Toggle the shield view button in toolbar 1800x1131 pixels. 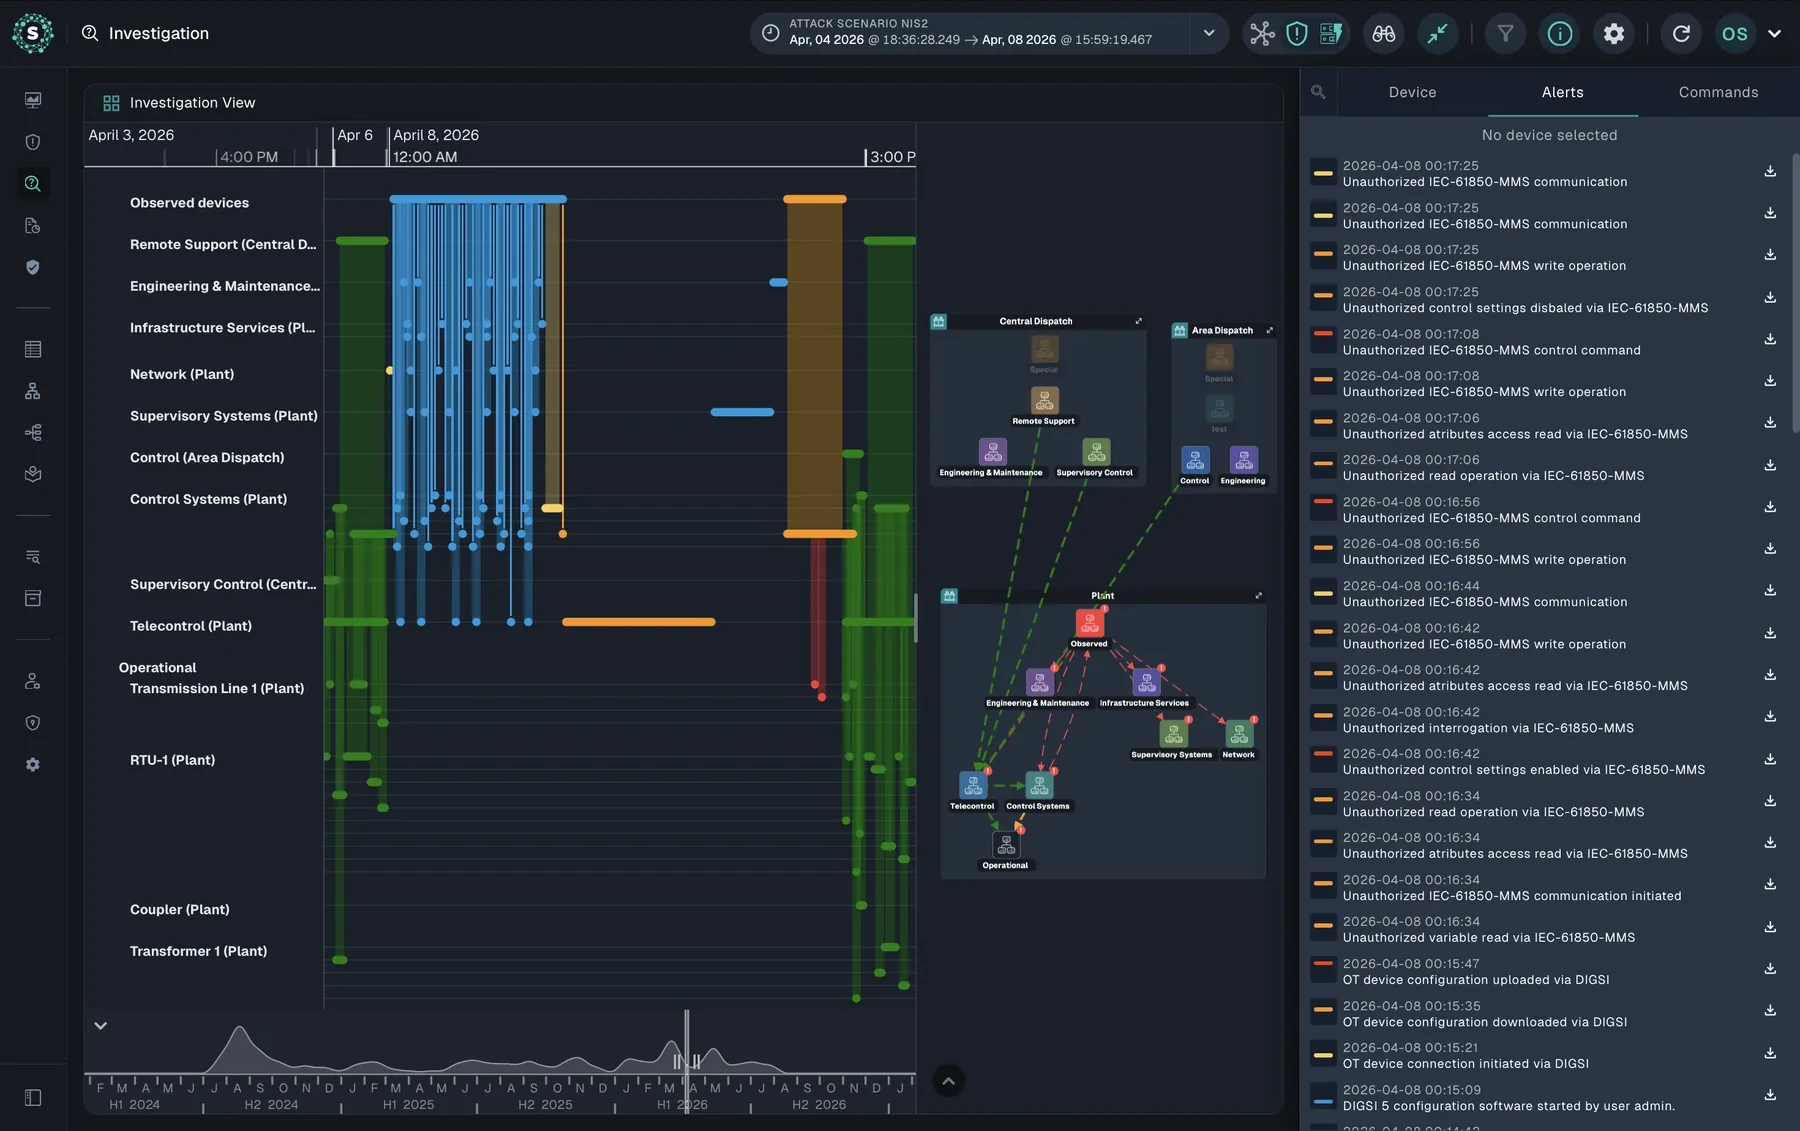1297,34
